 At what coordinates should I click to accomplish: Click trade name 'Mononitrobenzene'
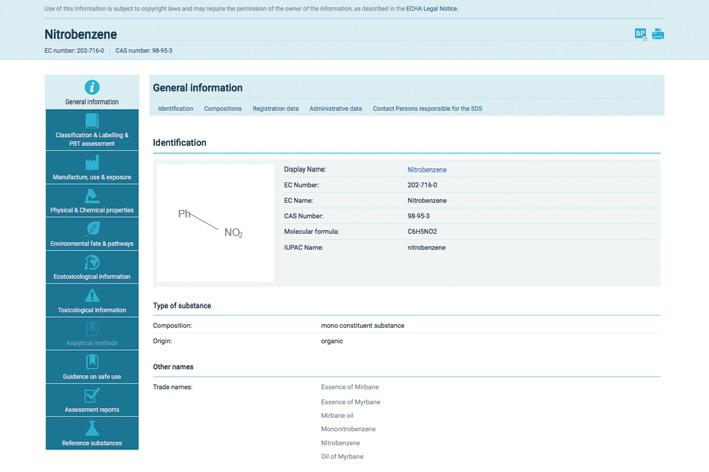[x=348, y=429]
